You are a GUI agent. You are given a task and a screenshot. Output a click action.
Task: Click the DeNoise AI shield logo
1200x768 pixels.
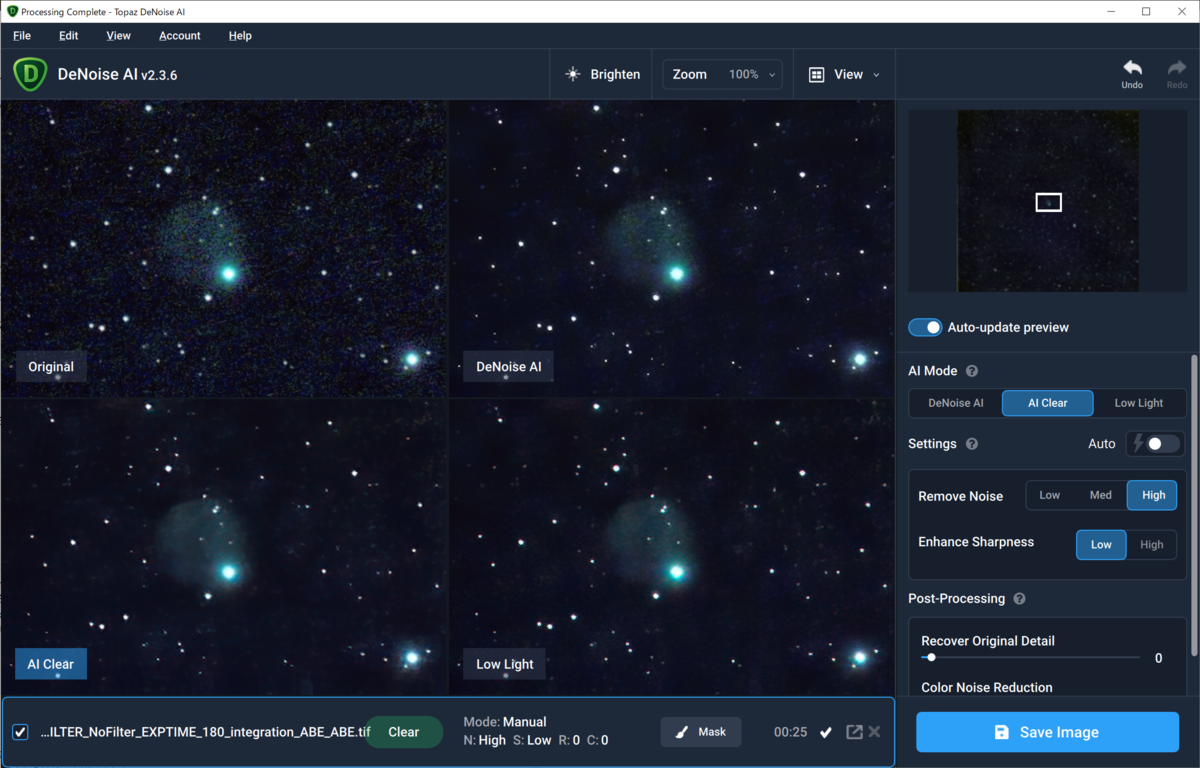[x=30, y=74]
